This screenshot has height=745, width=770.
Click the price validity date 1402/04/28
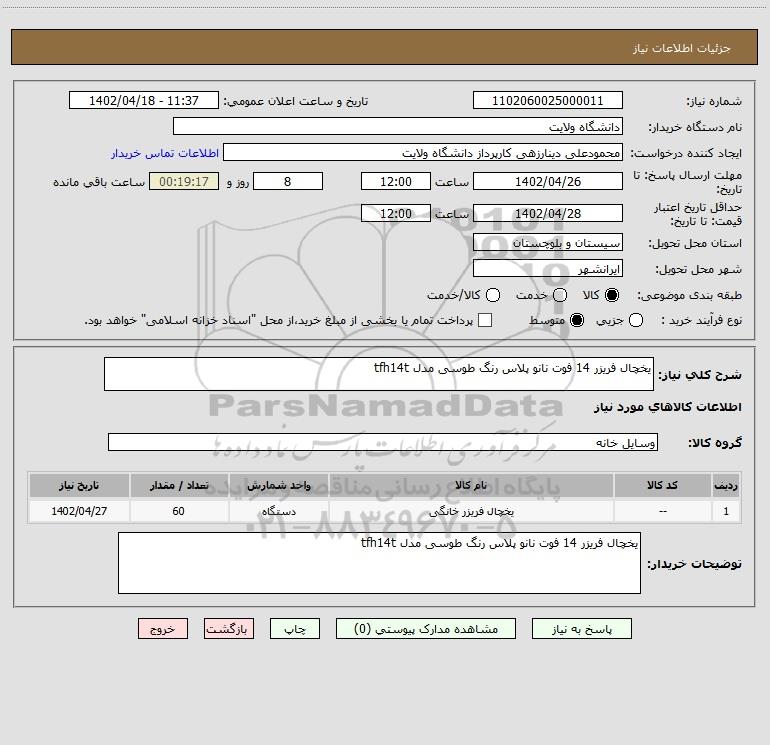(548, 213)
